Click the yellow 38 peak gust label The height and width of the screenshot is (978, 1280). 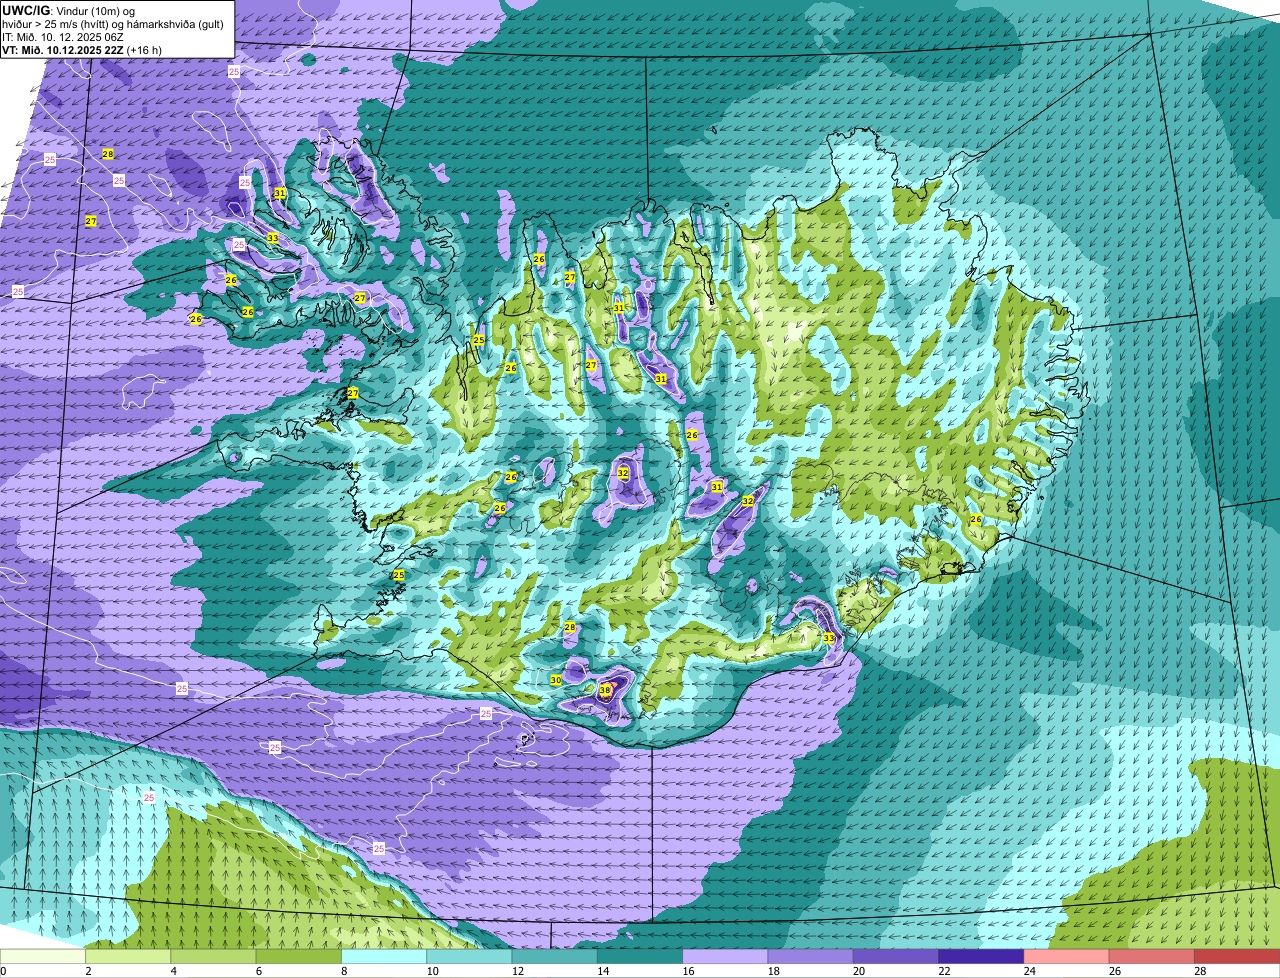(605, 690)
